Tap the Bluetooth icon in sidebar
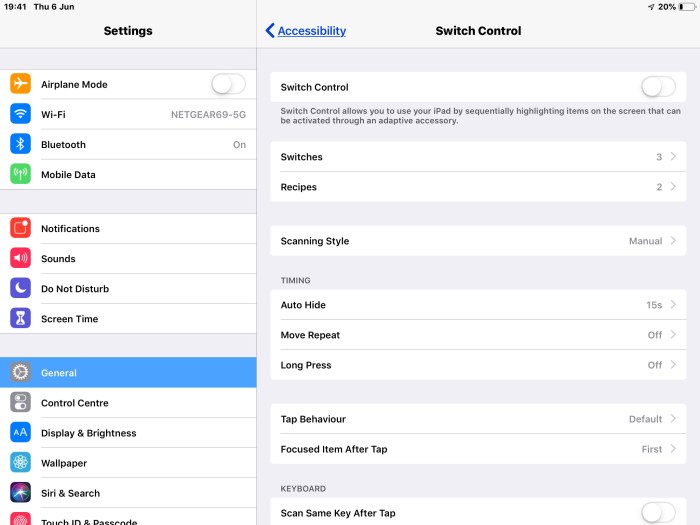Image resolution: width=700 pixels, height=525 pixels. coord(20,145)
